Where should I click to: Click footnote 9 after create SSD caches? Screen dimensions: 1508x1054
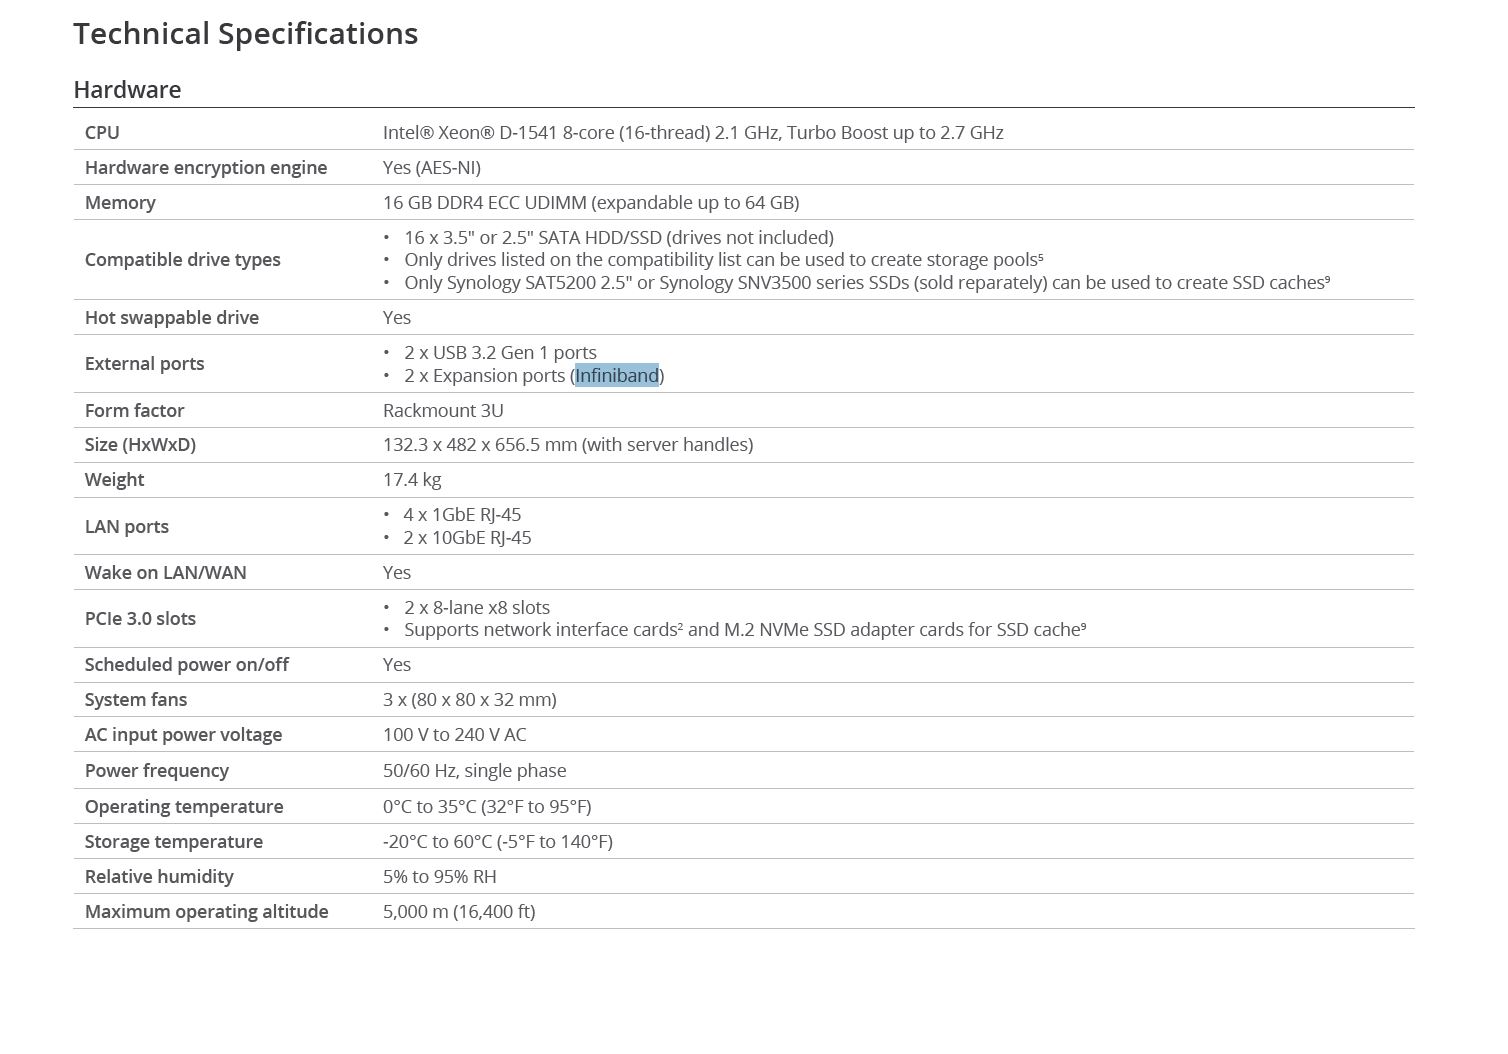pos(1327,279)
